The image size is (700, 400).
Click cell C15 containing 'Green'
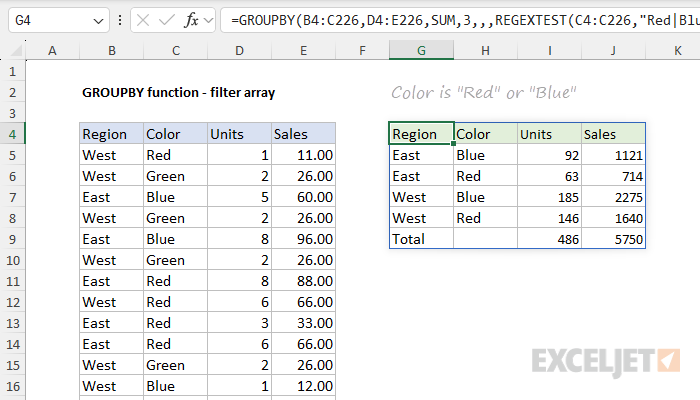tap(175, 365)
